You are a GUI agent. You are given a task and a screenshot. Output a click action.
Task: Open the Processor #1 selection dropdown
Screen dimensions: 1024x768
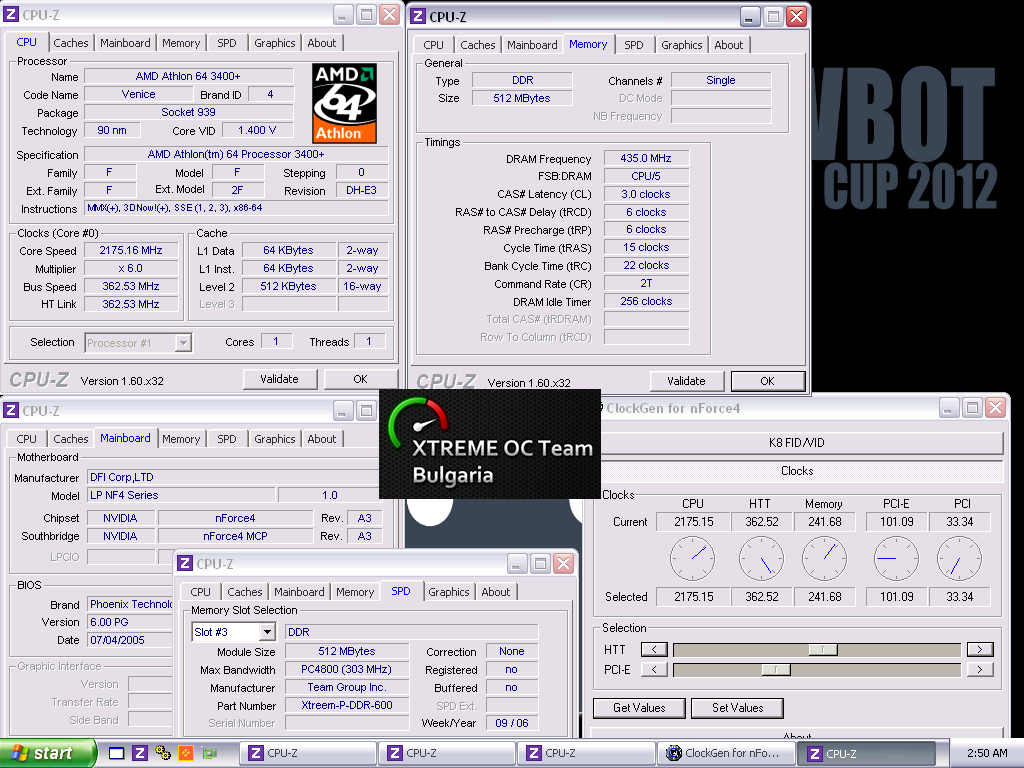click(184, 343)
